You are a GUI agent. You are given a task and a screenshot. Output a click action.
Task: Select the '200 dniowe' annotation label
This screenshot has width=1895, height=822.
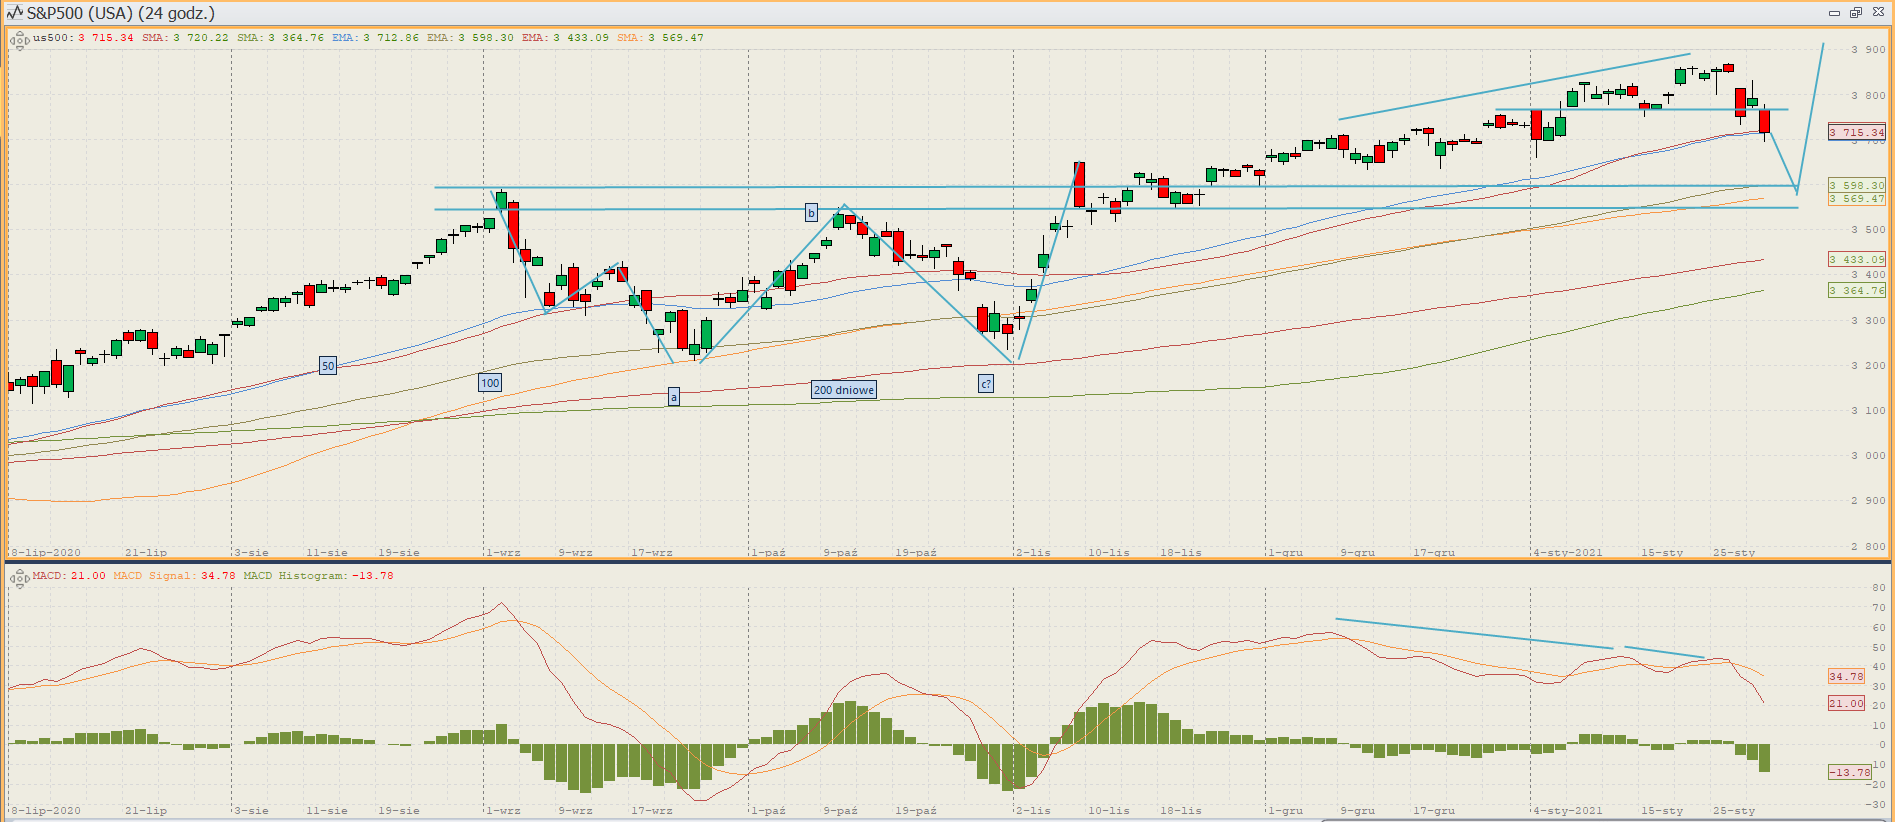843,390
